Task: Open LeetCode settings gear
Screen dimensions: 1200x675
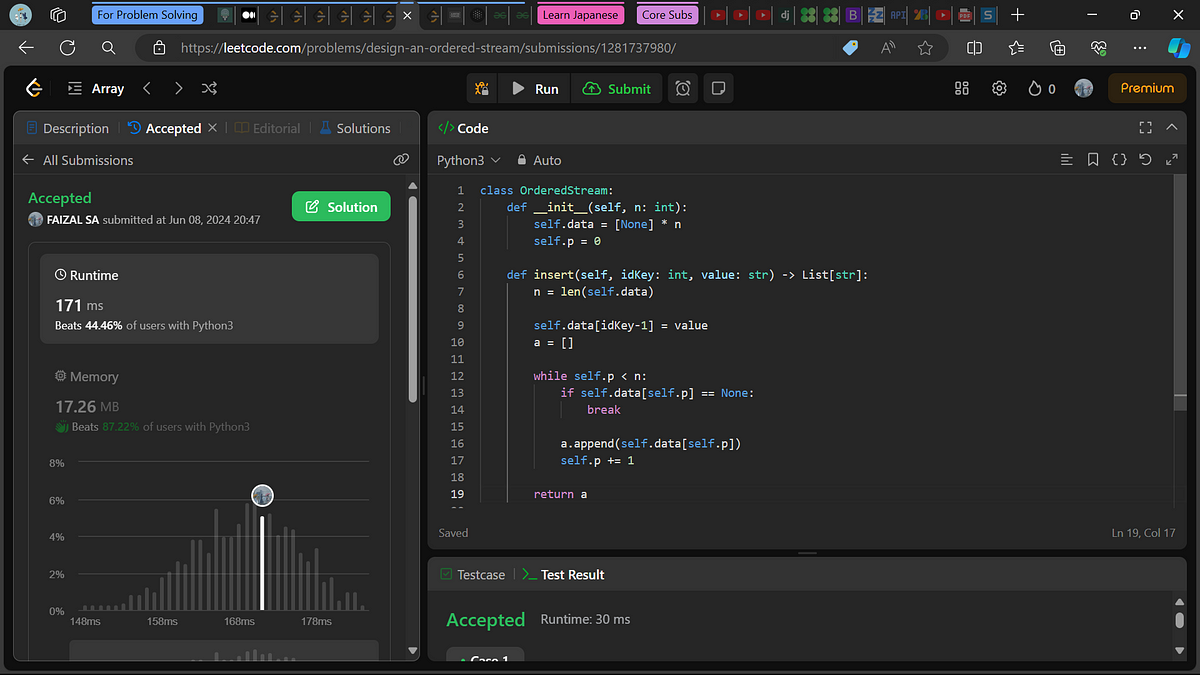Action: pyautogui.click(x=999, y=88)
